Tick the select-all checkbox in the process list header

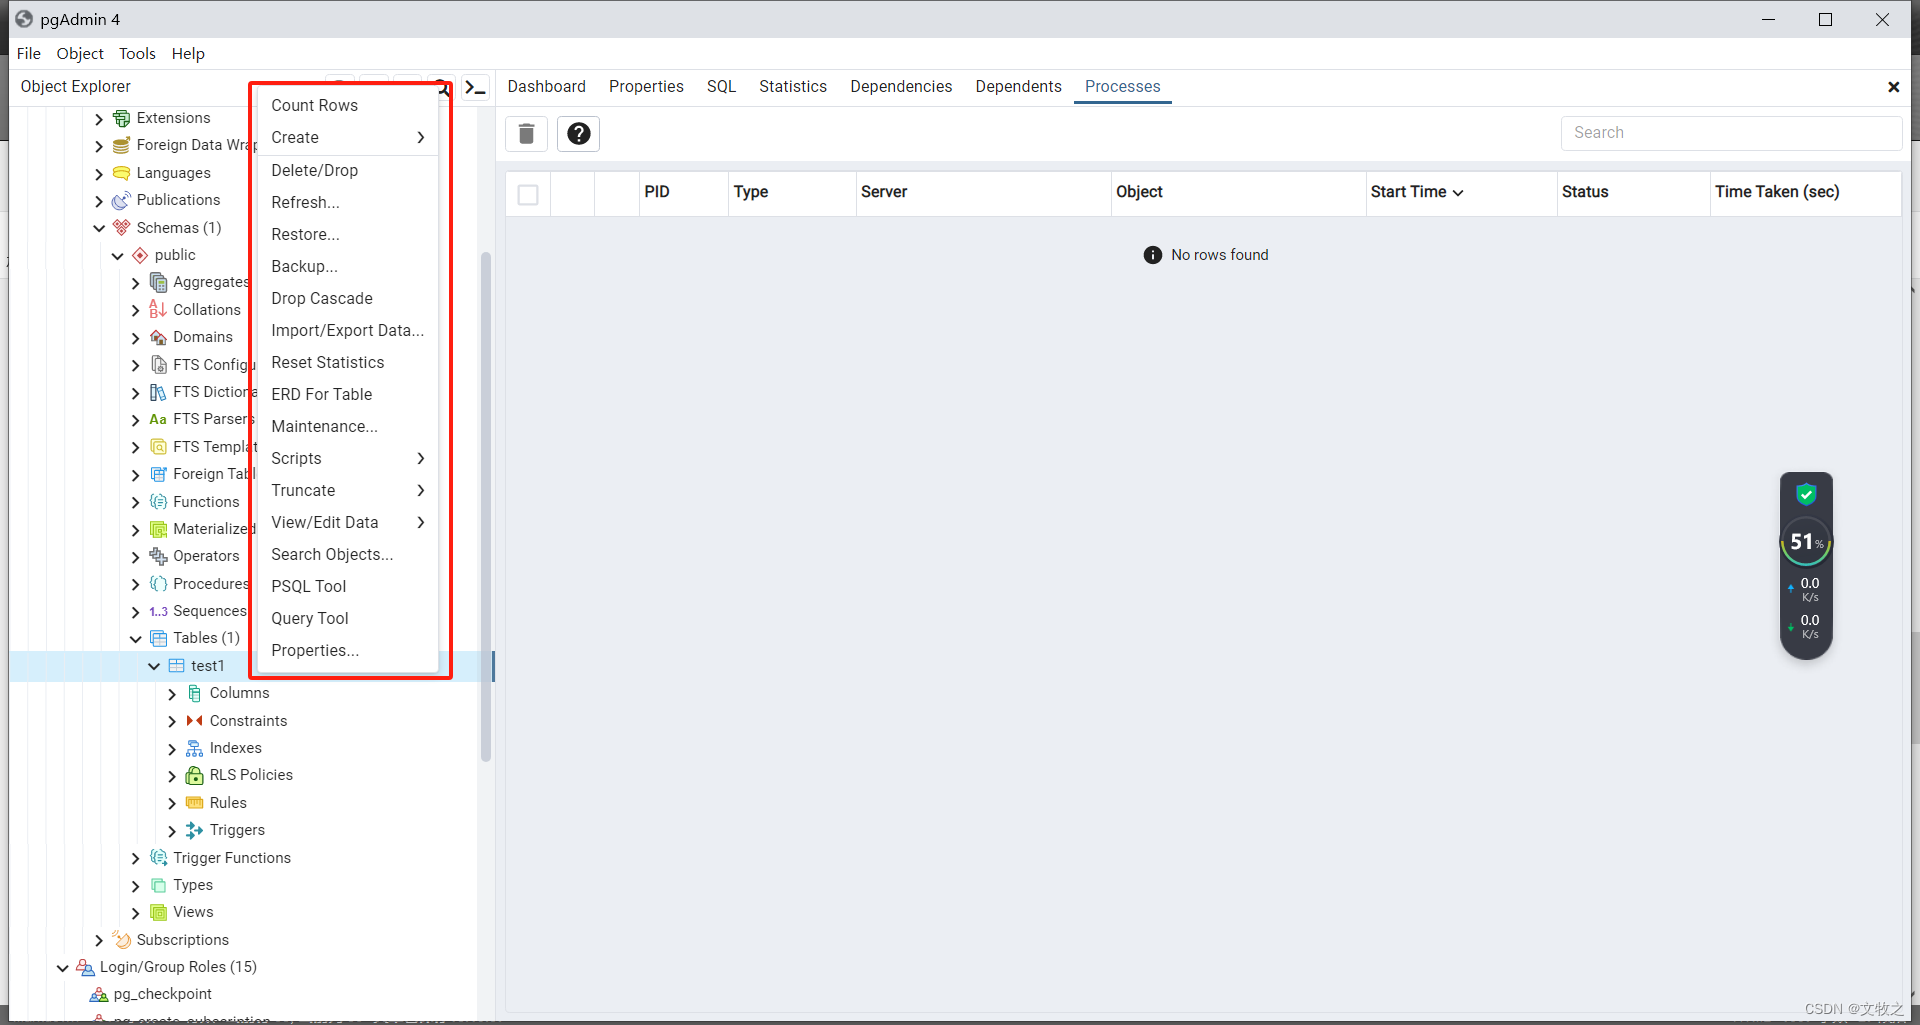(x=528, y=194)
